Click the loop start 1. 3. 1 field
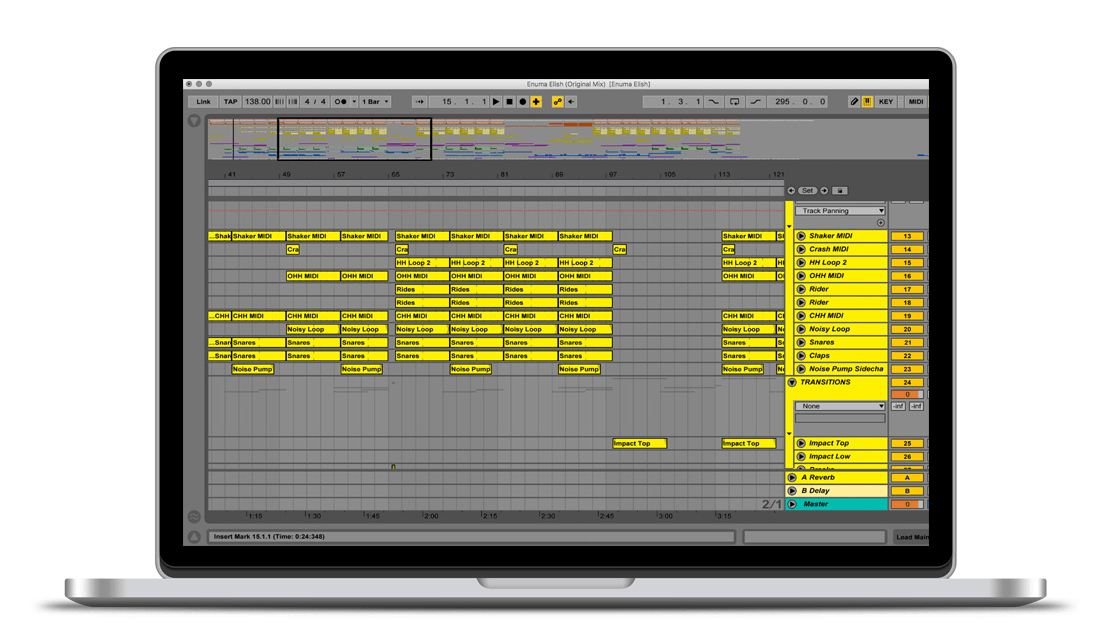Image resolution: width=1100 pixels, height=640 pixels. point(673,102)
